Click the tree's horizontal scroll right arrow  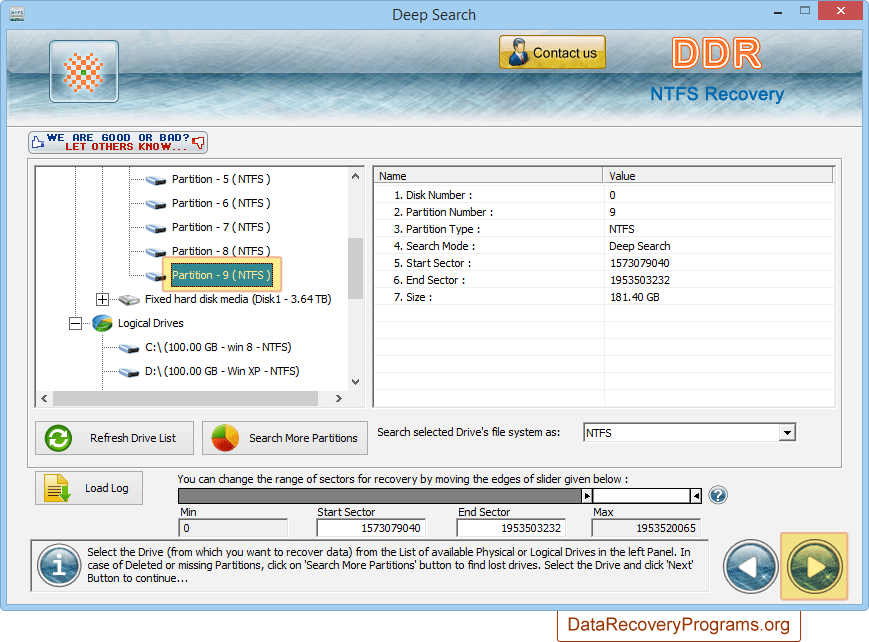[x=339, y=398]
